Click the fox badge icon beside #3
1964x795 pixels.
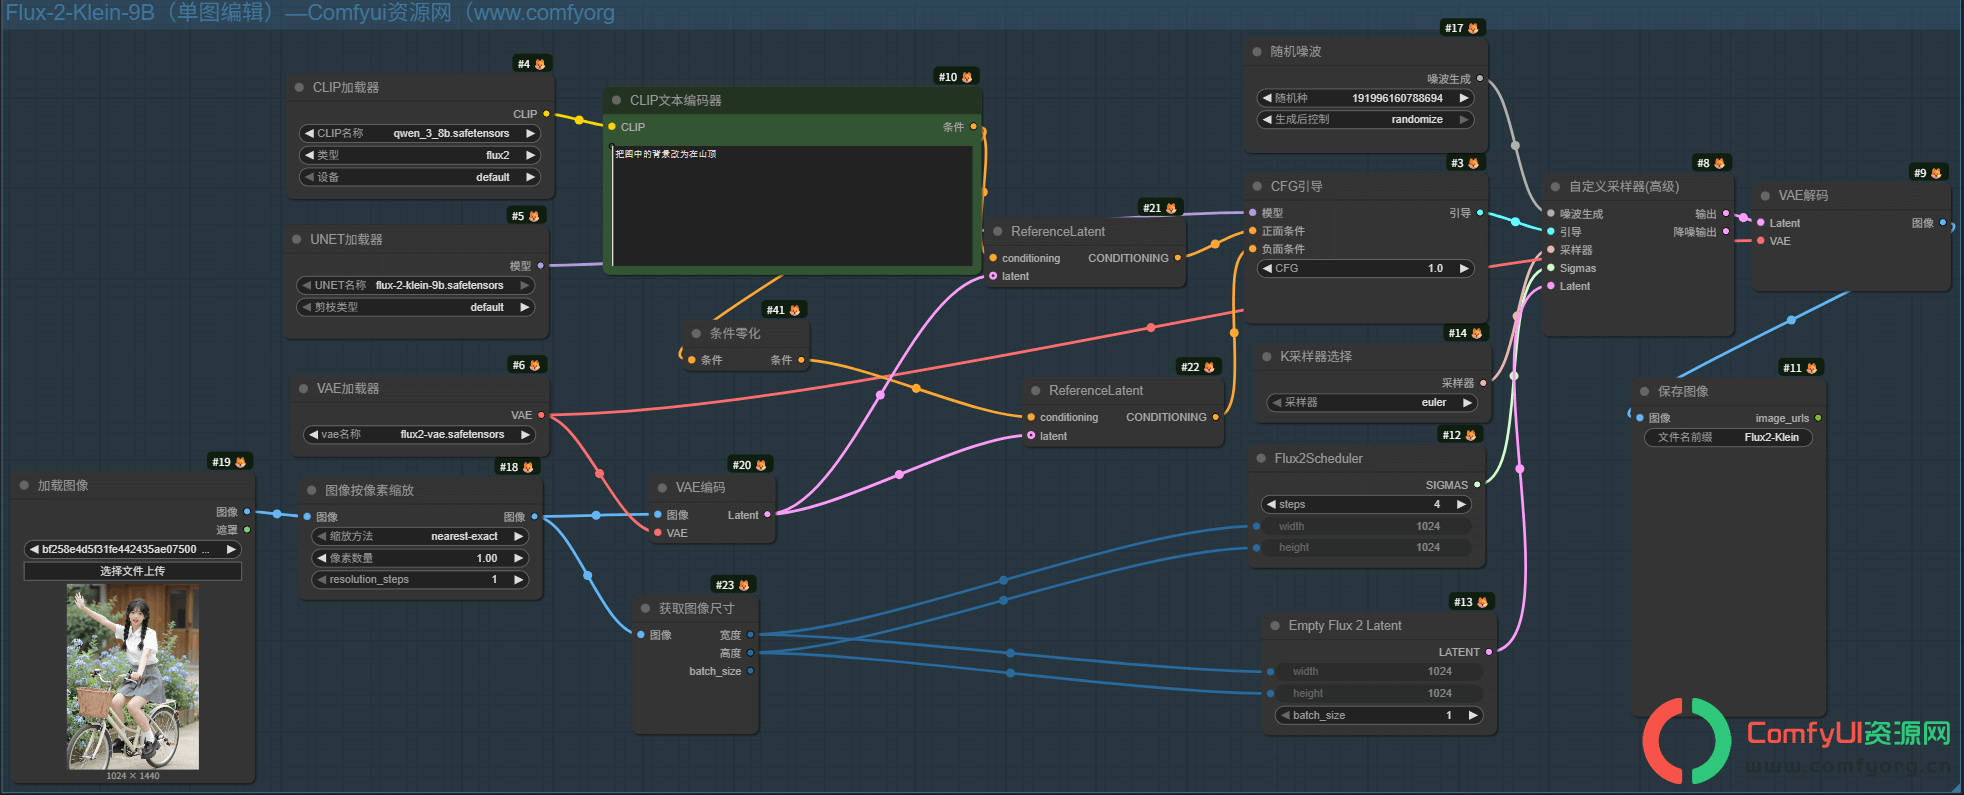1473,163
